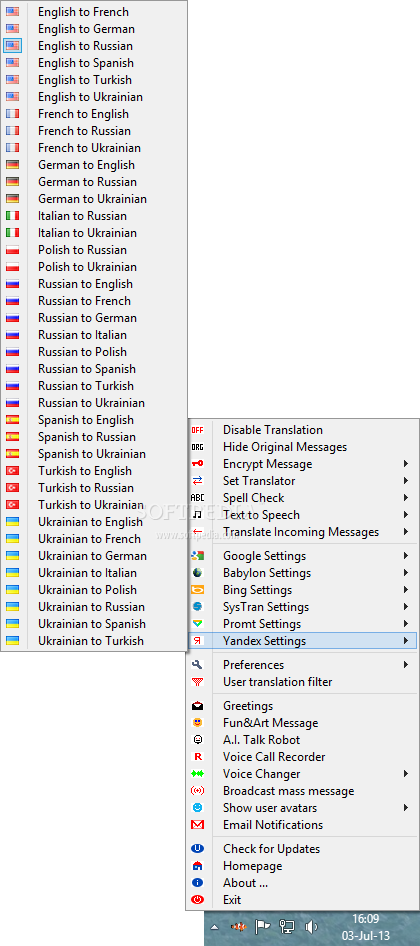Expand the Spell Check submenu arrow
This screenshot has width=420, height=946.
coord(407,498)
